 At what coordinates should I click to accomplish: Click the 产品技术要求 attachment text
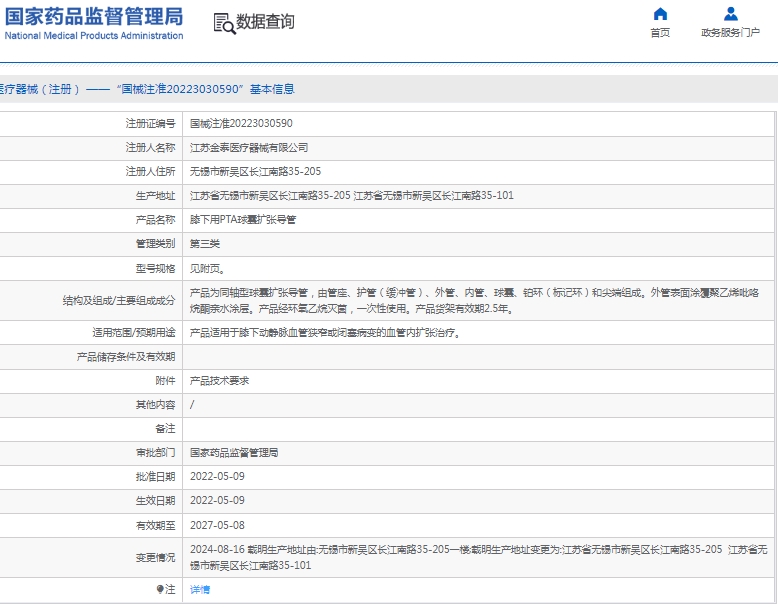(x=219, y=380)
